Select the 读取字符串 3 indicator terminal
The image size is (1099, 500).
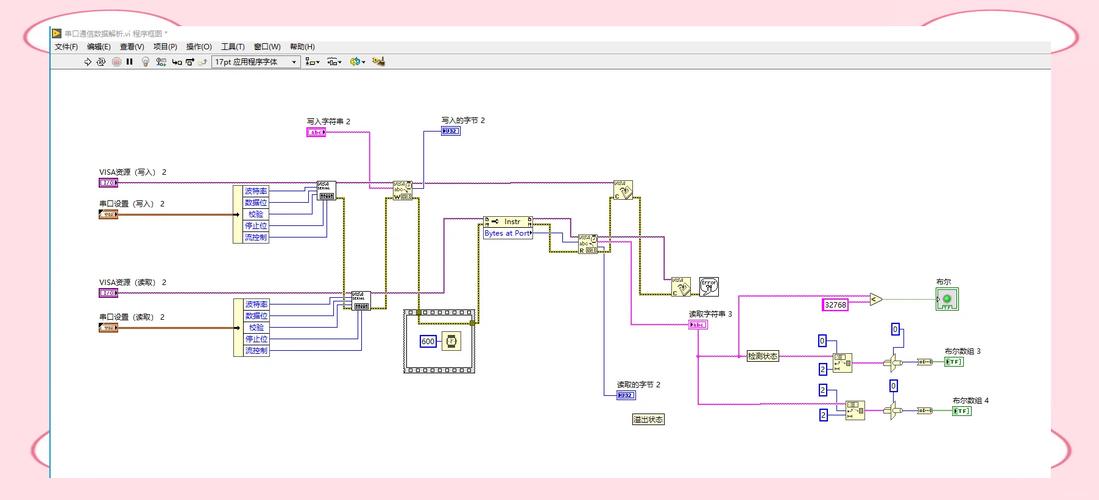(698, 325)
